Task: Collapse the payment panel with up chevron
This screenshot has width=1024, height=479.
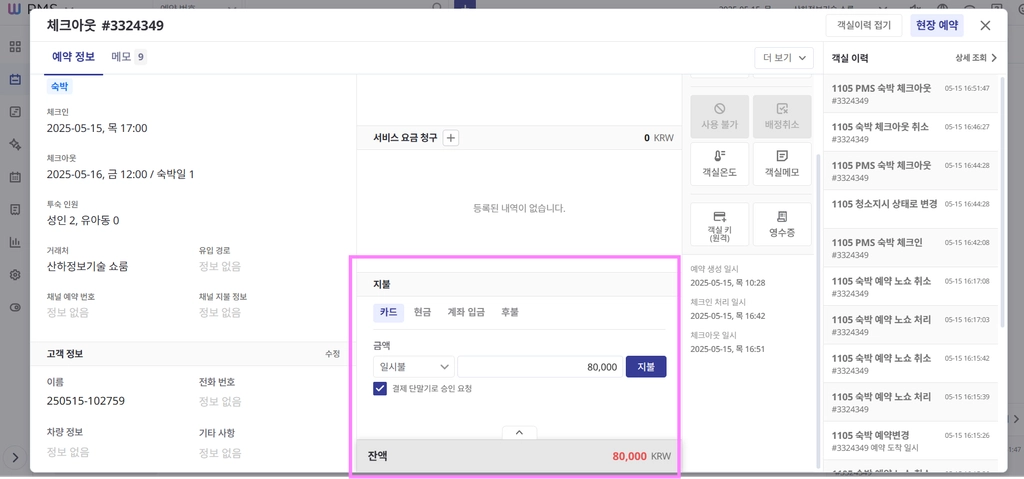Action: coord(520,433)
